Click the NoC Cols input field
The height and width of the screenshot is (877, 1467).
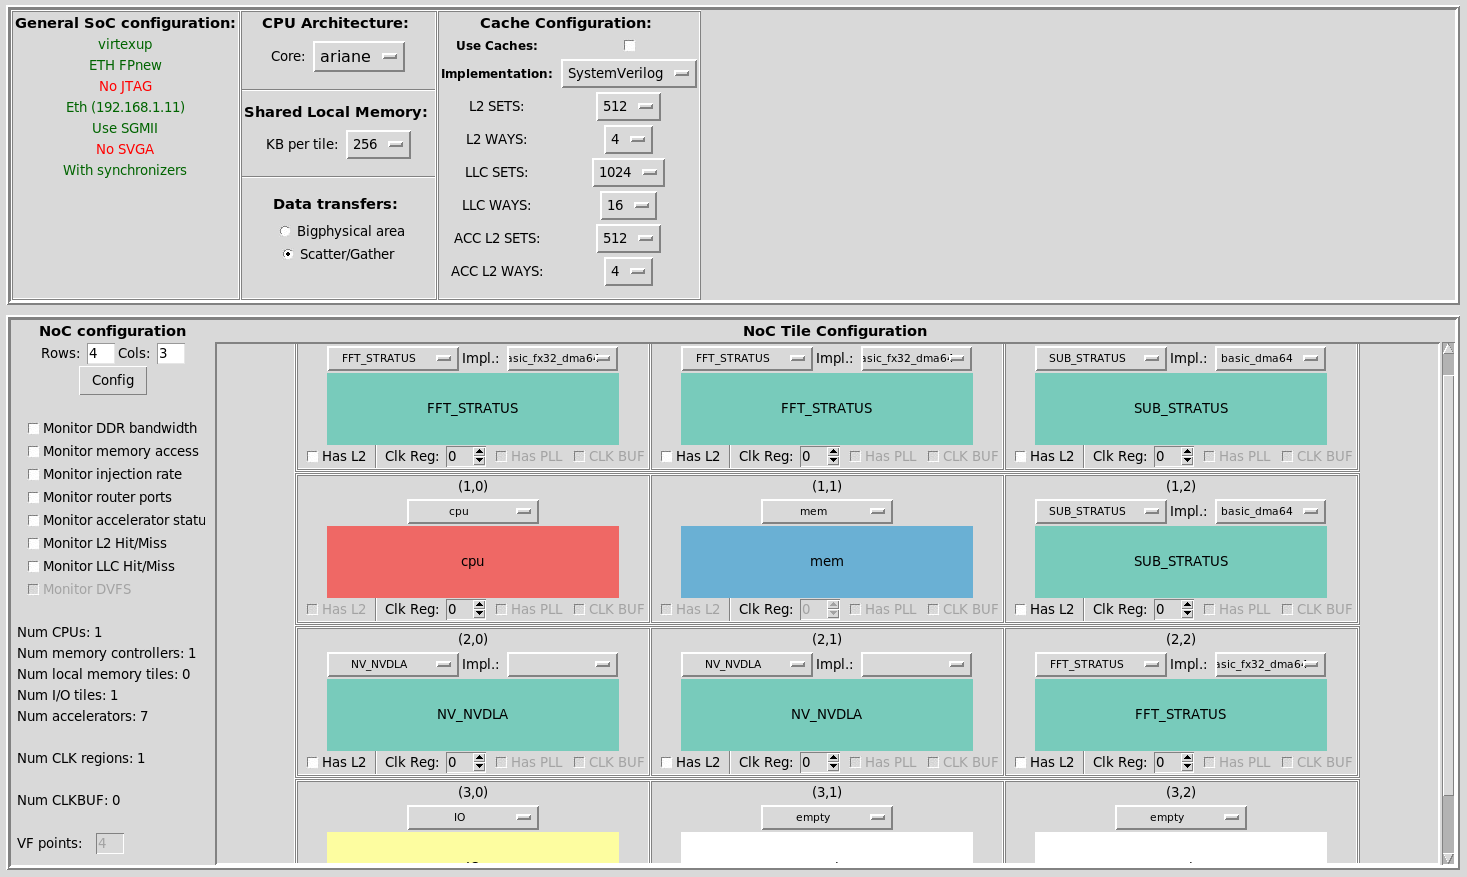tap(170, 353)
